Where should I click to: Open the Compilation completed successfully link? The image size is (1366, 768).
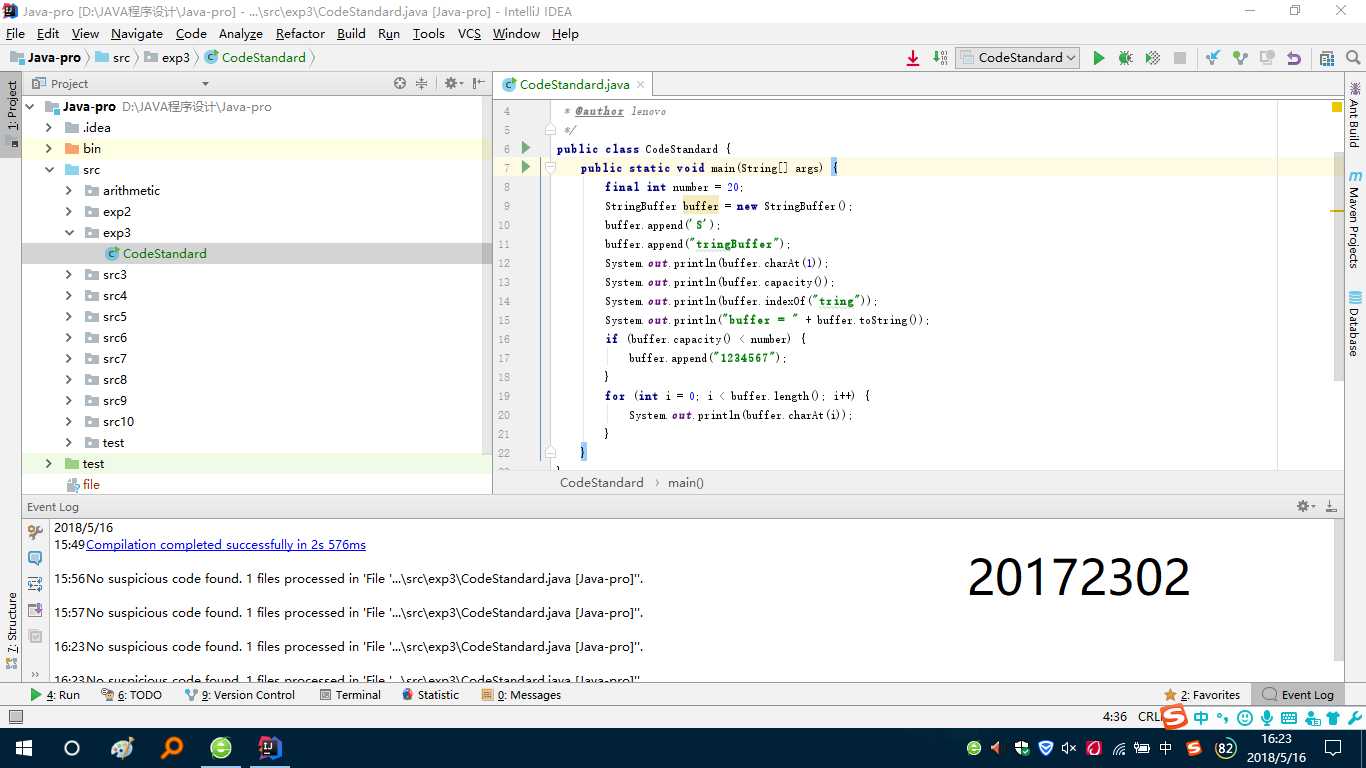pyautogui.click(x=226, y=545)
